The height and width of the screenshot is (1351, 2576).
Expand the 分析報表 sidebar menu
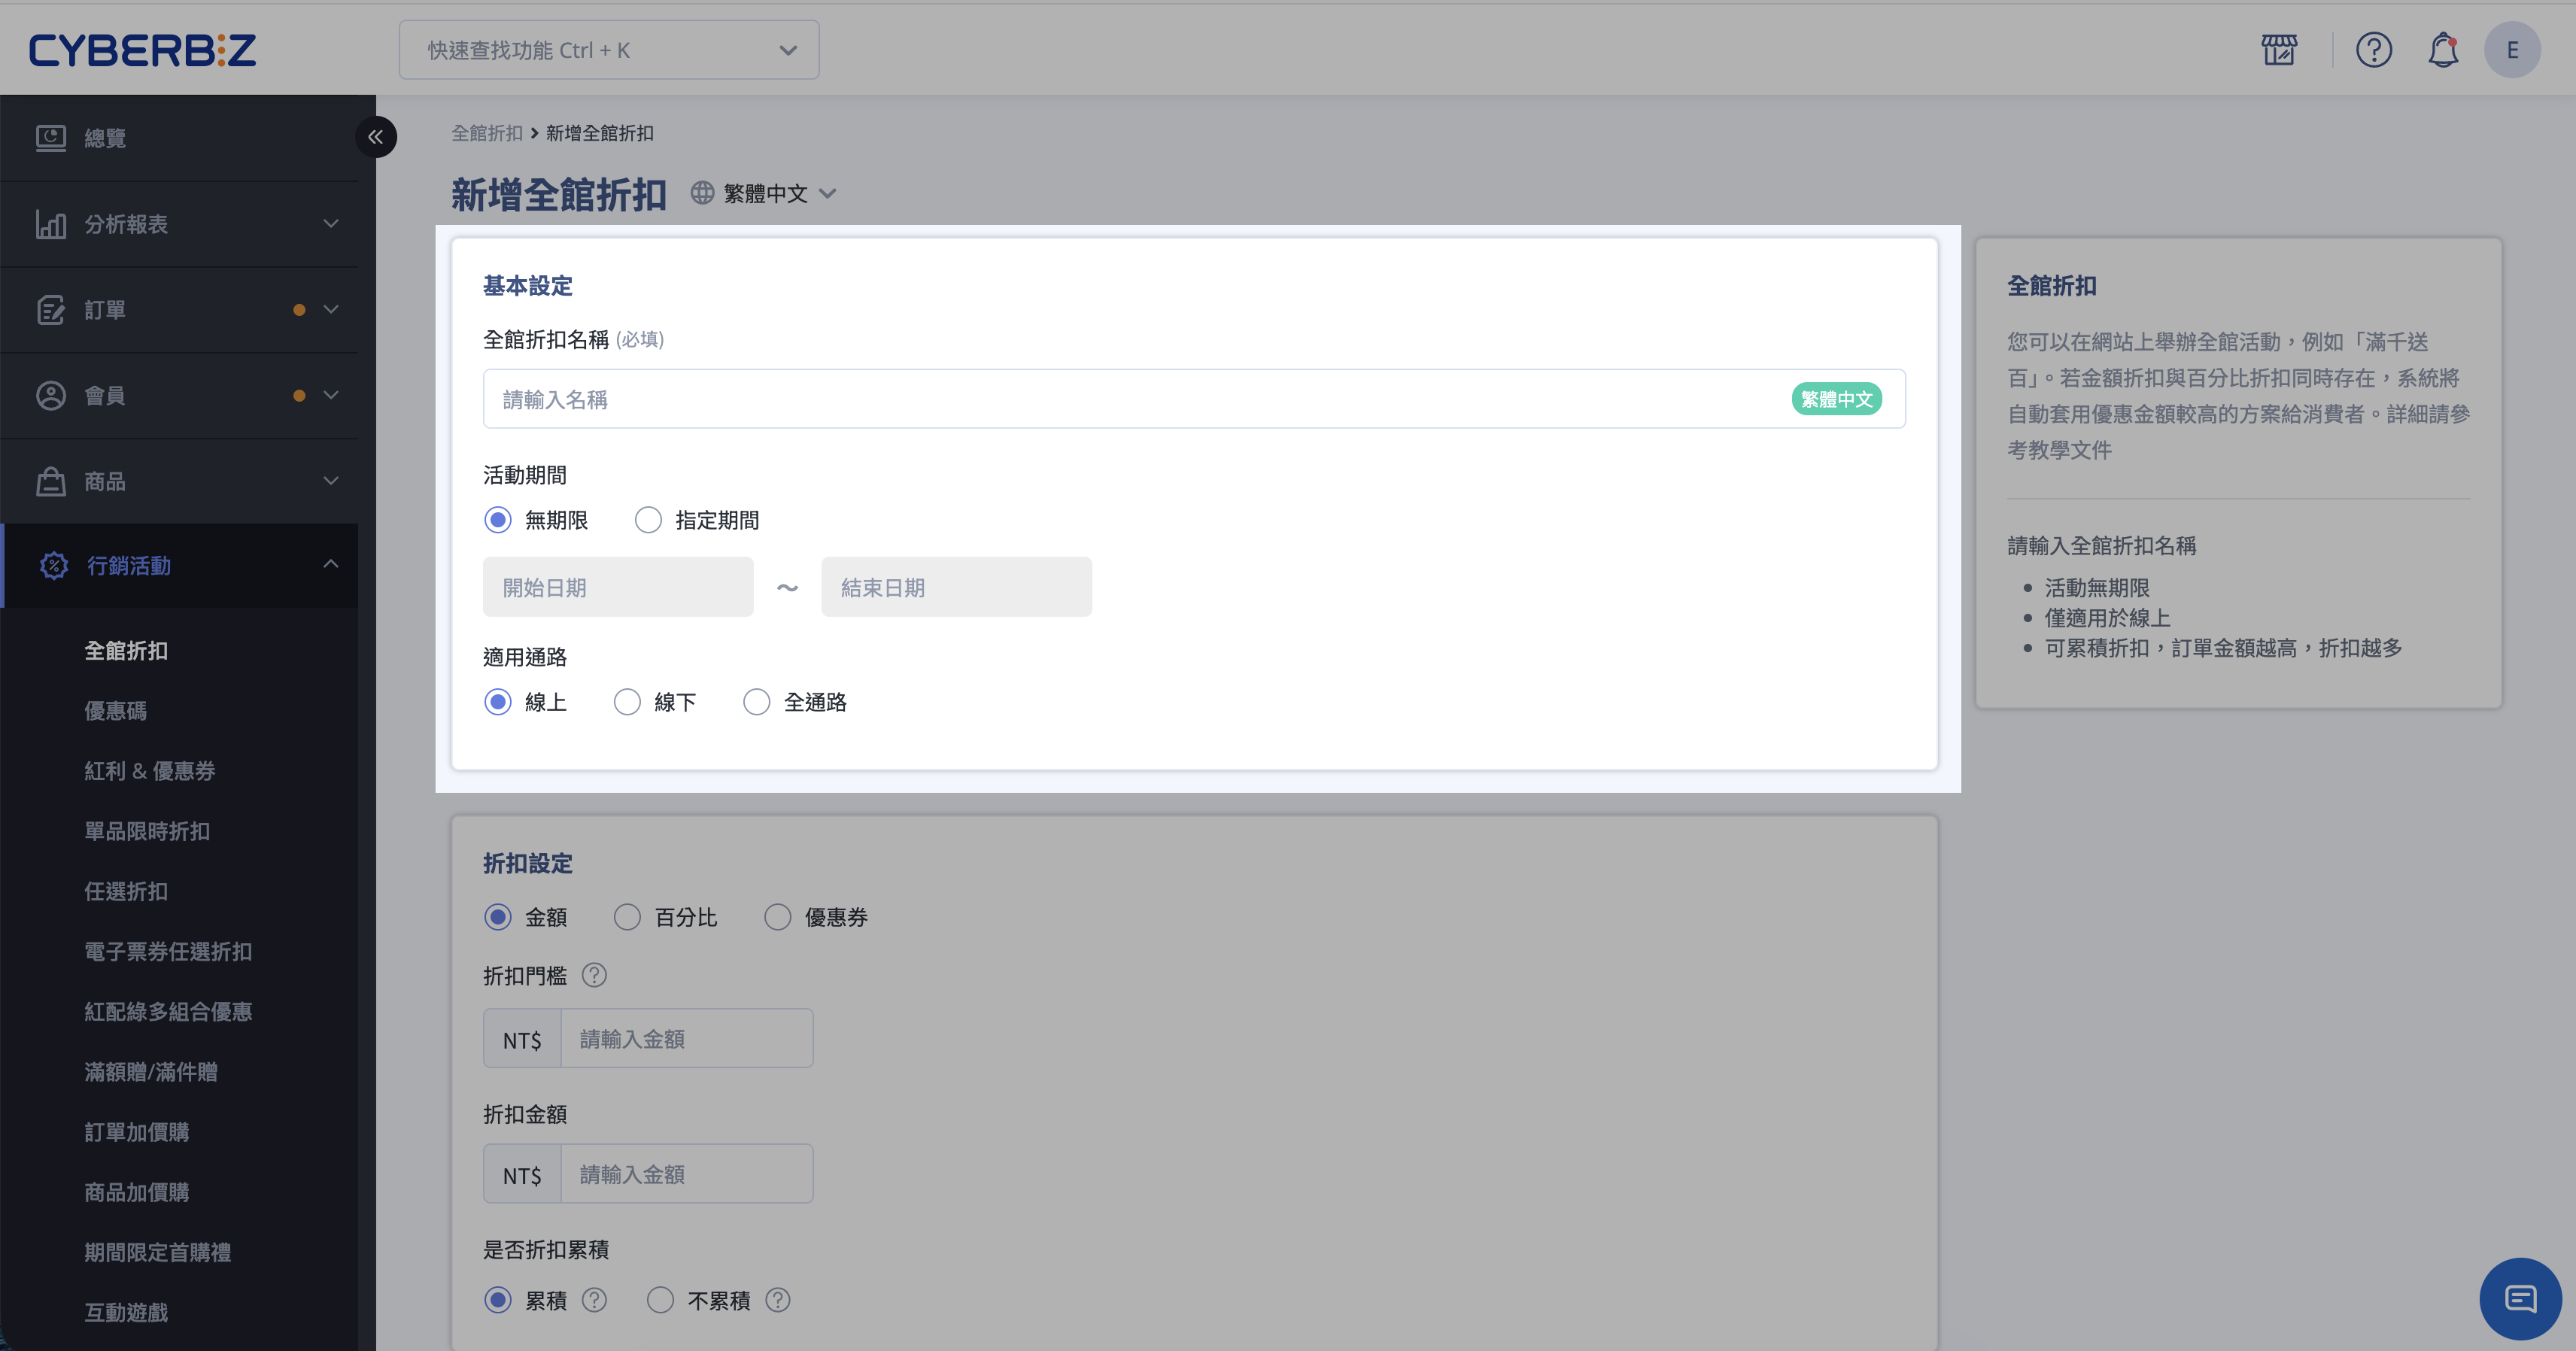click(x=180, y=223)
